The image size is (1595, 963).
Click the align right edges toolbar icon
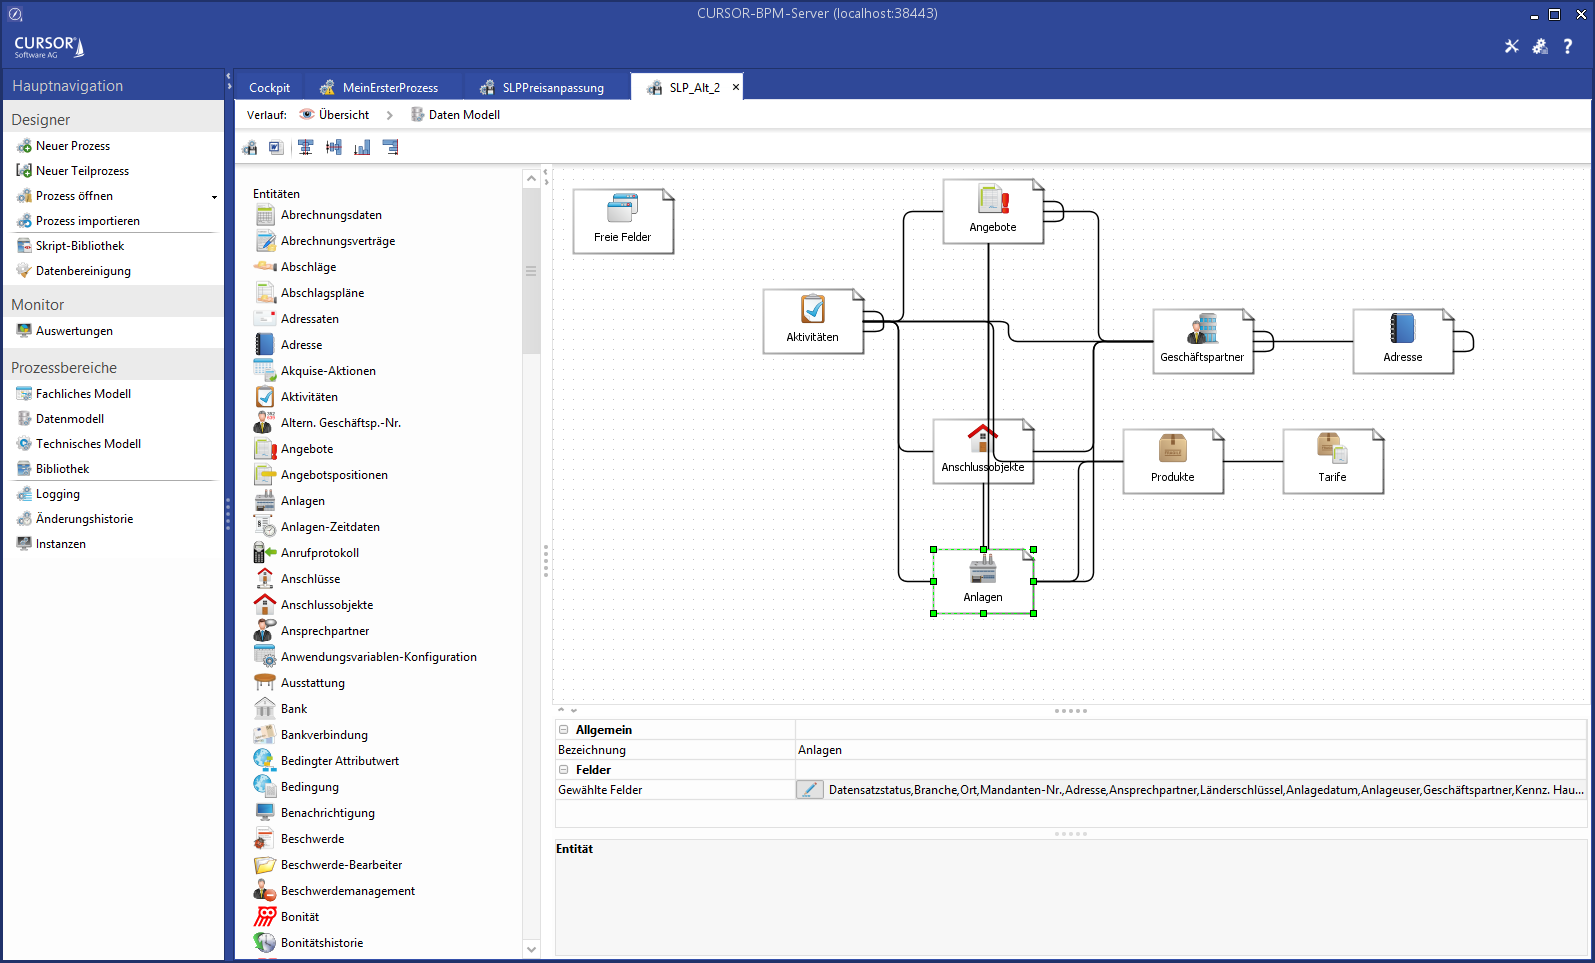pos(391,148)
